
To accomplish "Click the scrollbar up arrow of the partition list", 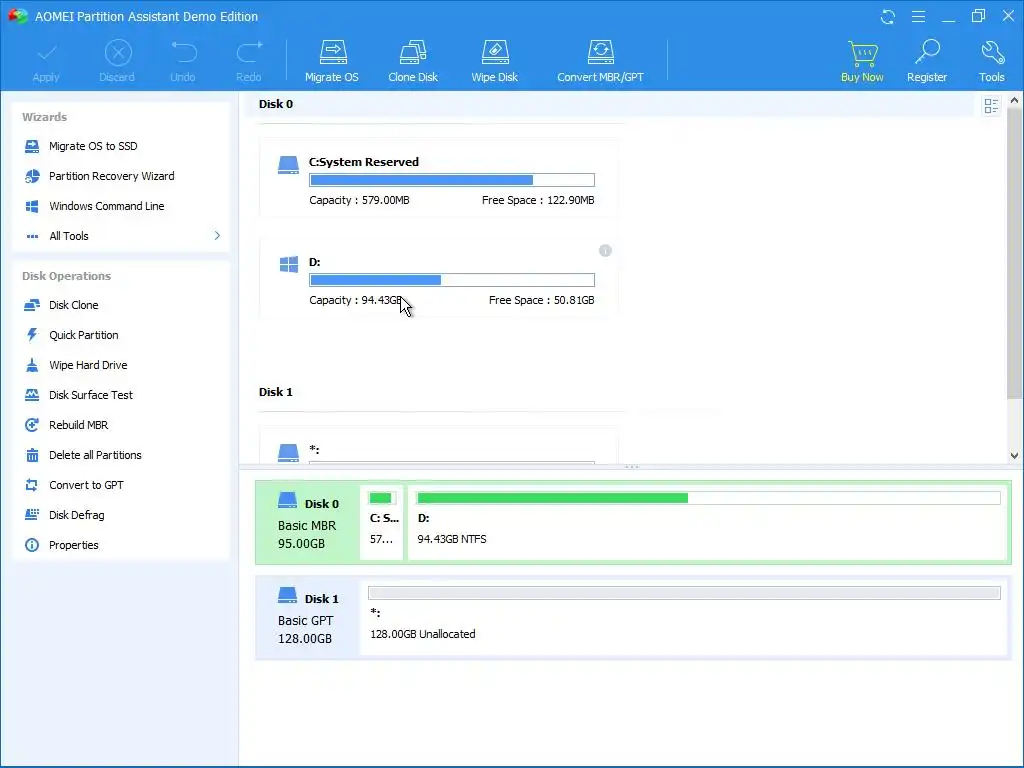I will [1014, 101].
